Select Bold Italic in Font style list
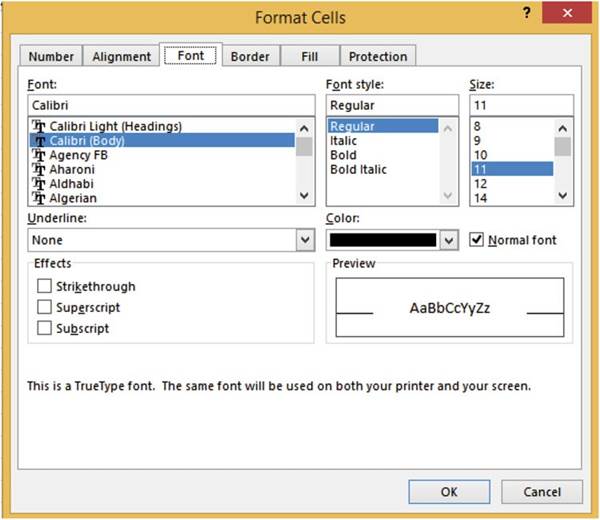The image size is (600, 520). click(x=358, y=170)
